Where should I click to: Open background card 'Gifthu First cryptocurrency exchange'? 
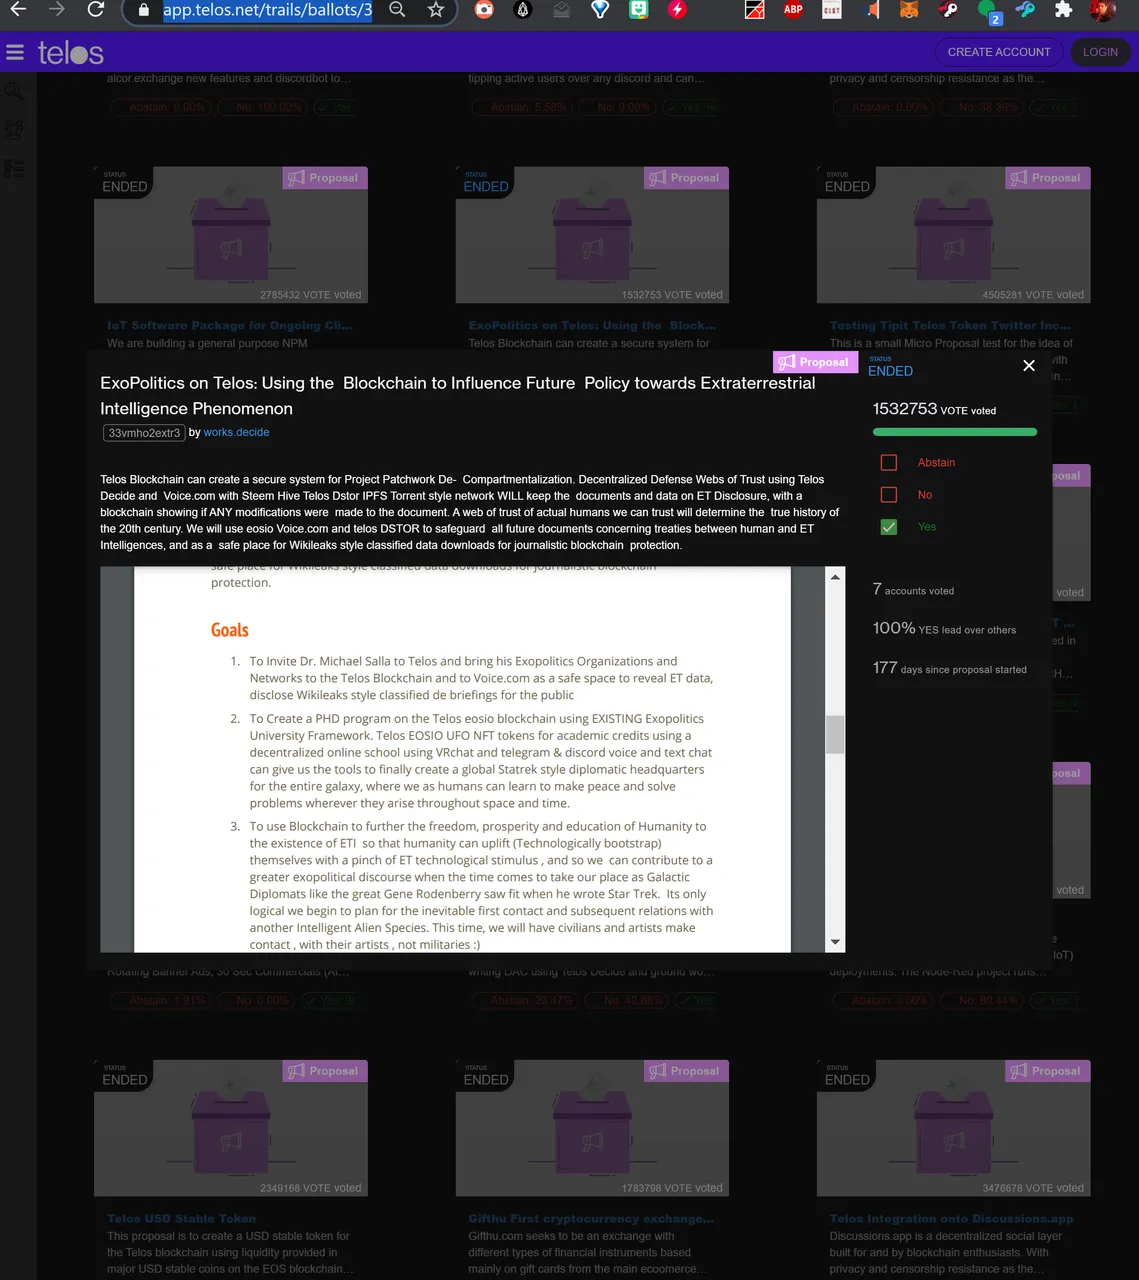tap(591, 1218)
